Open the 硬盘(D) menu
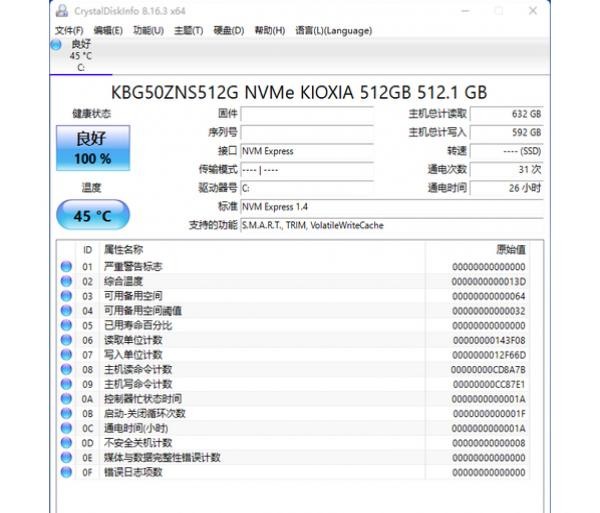The image size is (600, 513). 228,31
